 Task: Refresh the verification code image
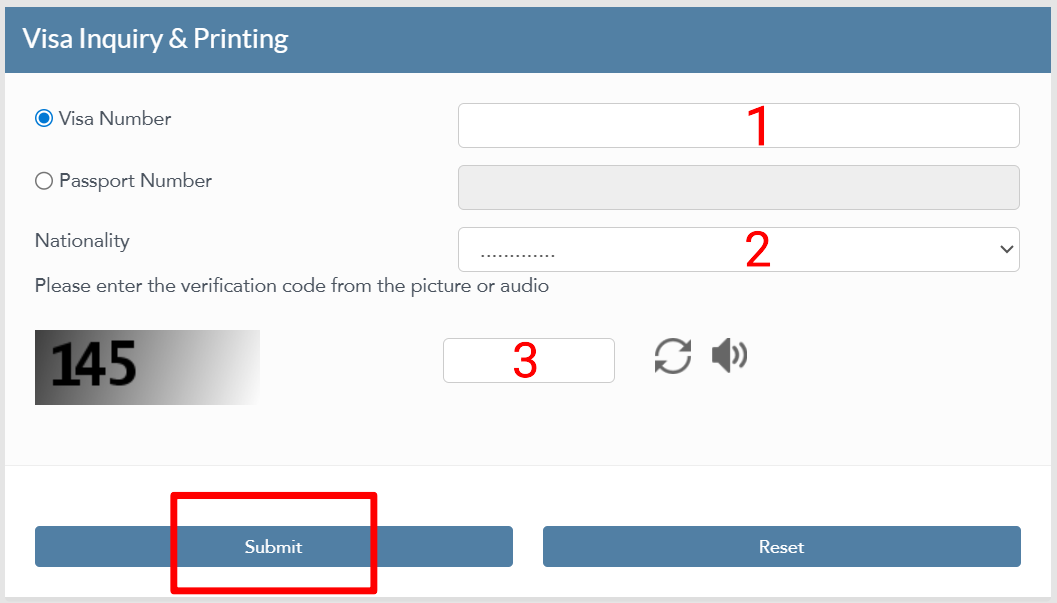[673, 356]
